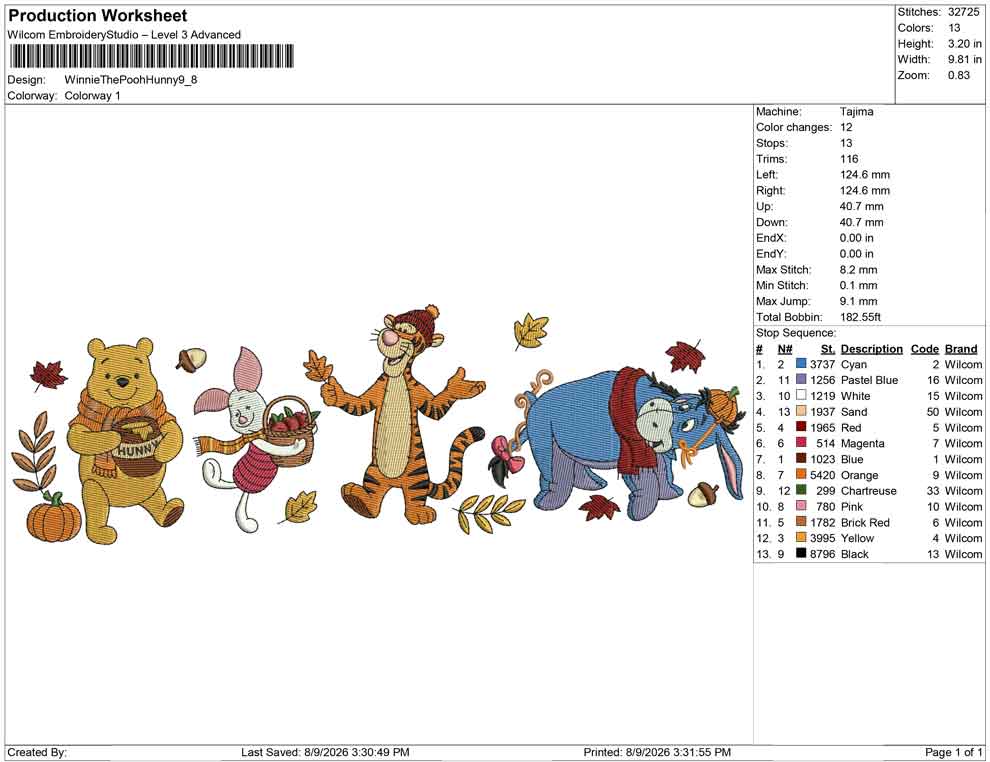Click the 'Last Saved: 8/9/2026 3:30:49 PM' text
Viewport: 990px width, 762px height.
click(x=325, y=752)
